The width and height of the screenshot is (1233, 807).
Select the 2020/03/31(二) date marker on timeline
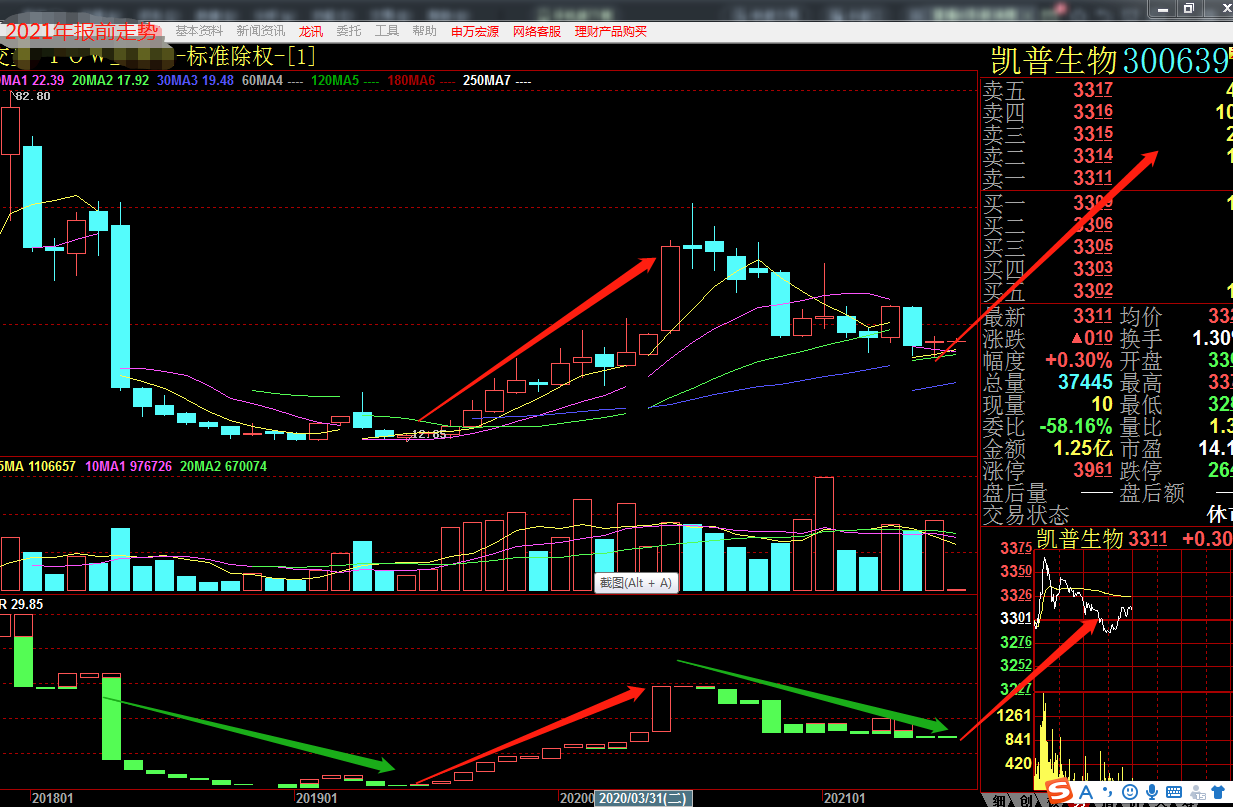pyautogui.click(x=642, y=799)
